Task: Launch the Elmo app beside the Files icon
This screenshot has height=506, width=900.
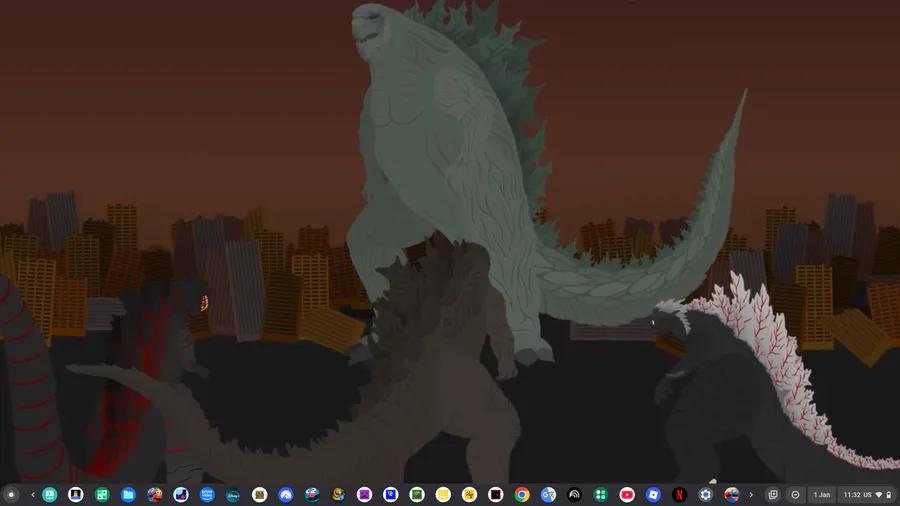Action: coord(154,495)
